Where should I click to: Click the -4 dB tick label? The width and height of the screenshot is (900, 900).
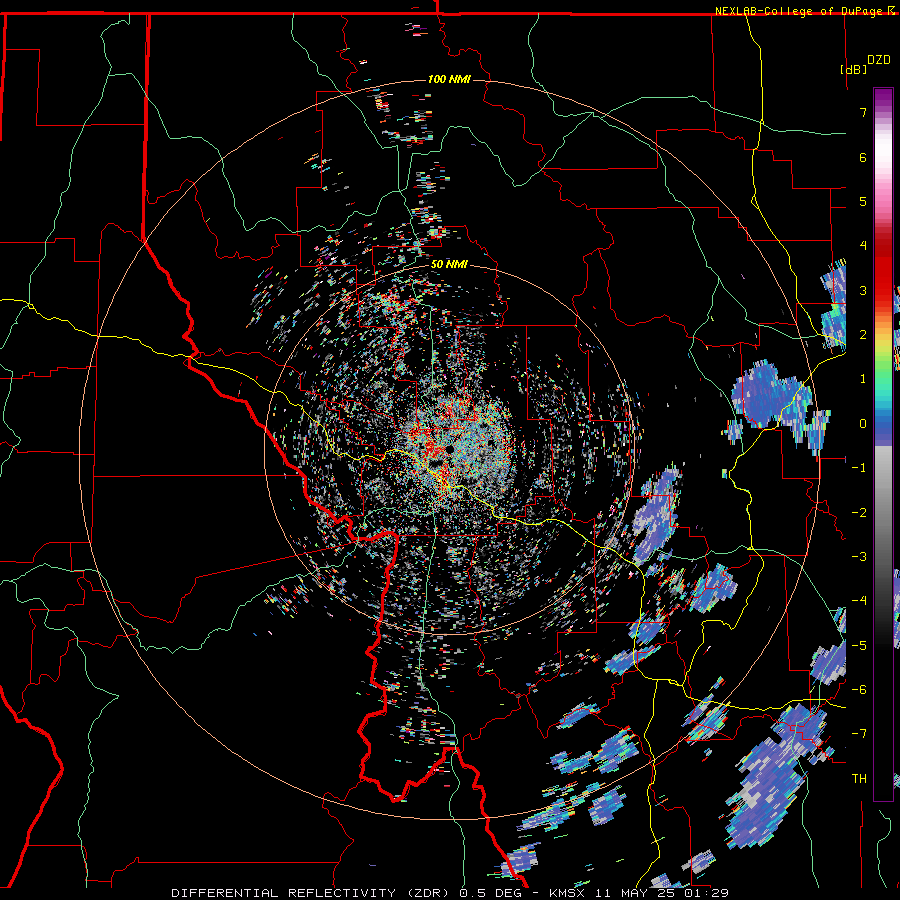(859, 601)
